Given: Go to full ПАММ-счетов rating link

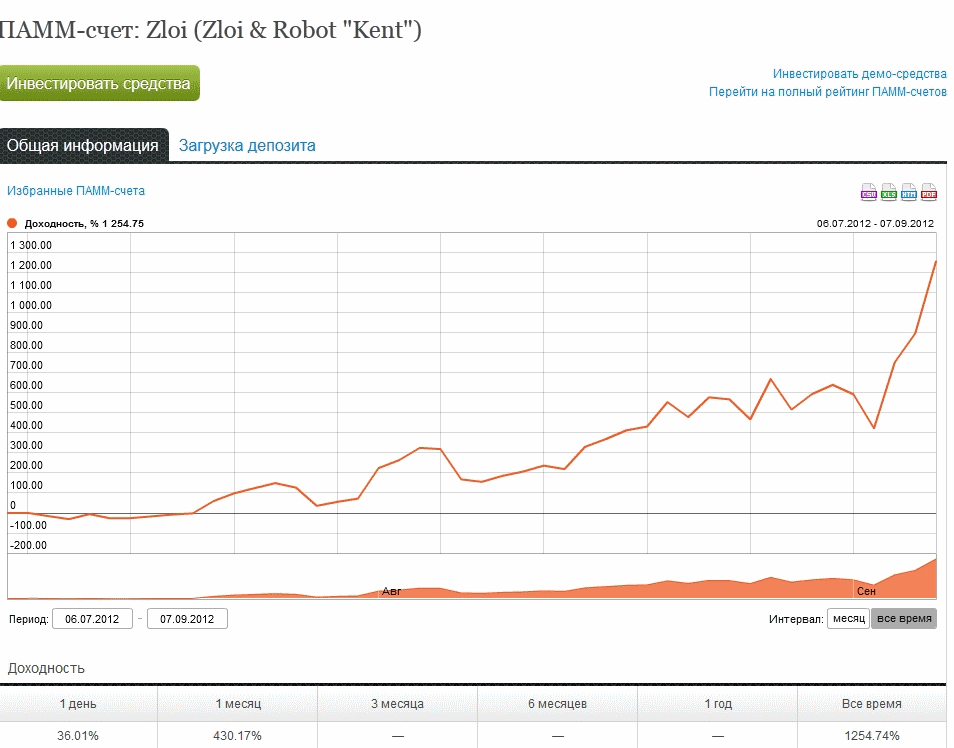Looking at the screenshot, I should (x=827, y=91).
